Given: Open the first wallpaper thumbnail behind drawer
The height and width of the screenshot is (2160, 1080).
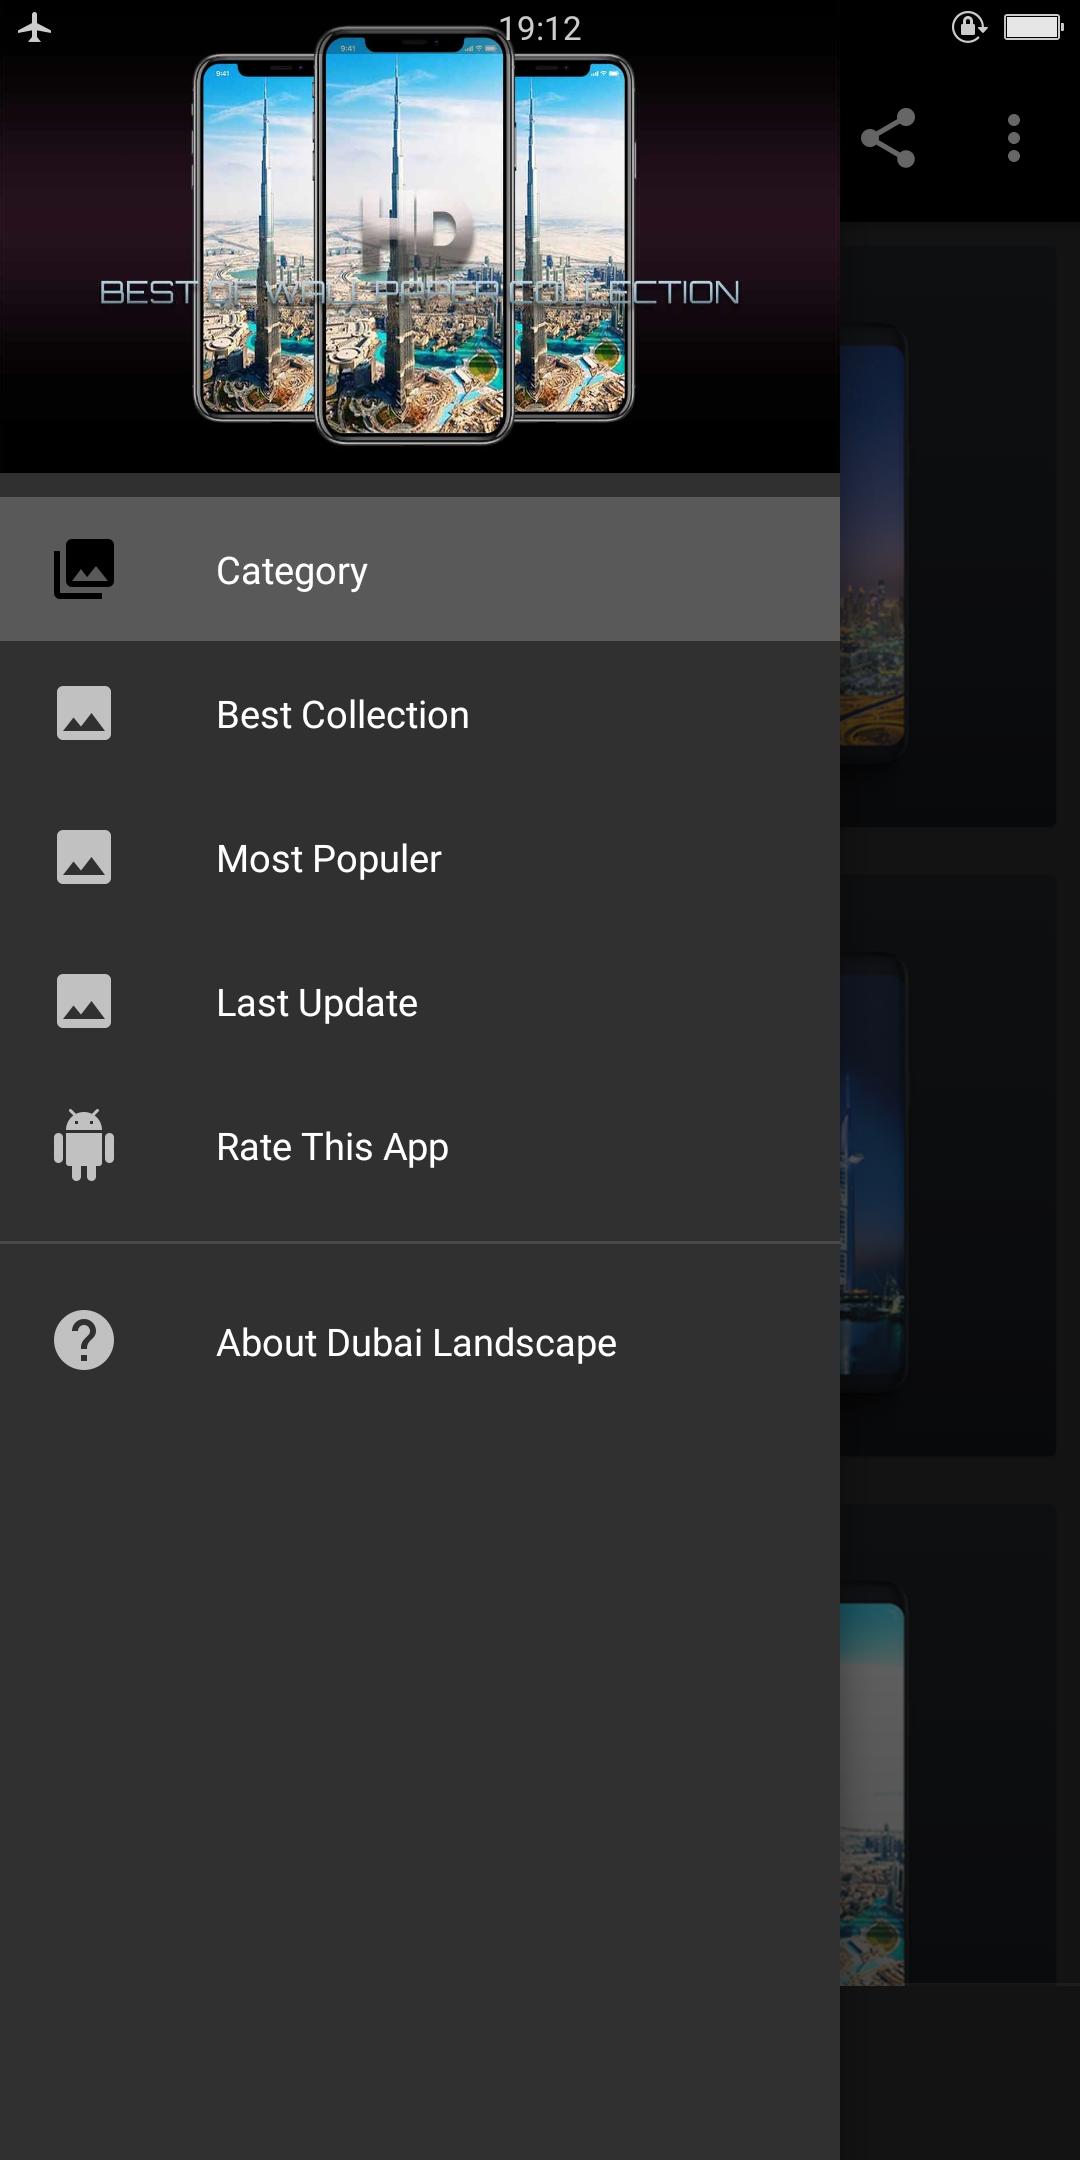Looking at the screenshot, I should pyautogui.click(x=948, y=537).
